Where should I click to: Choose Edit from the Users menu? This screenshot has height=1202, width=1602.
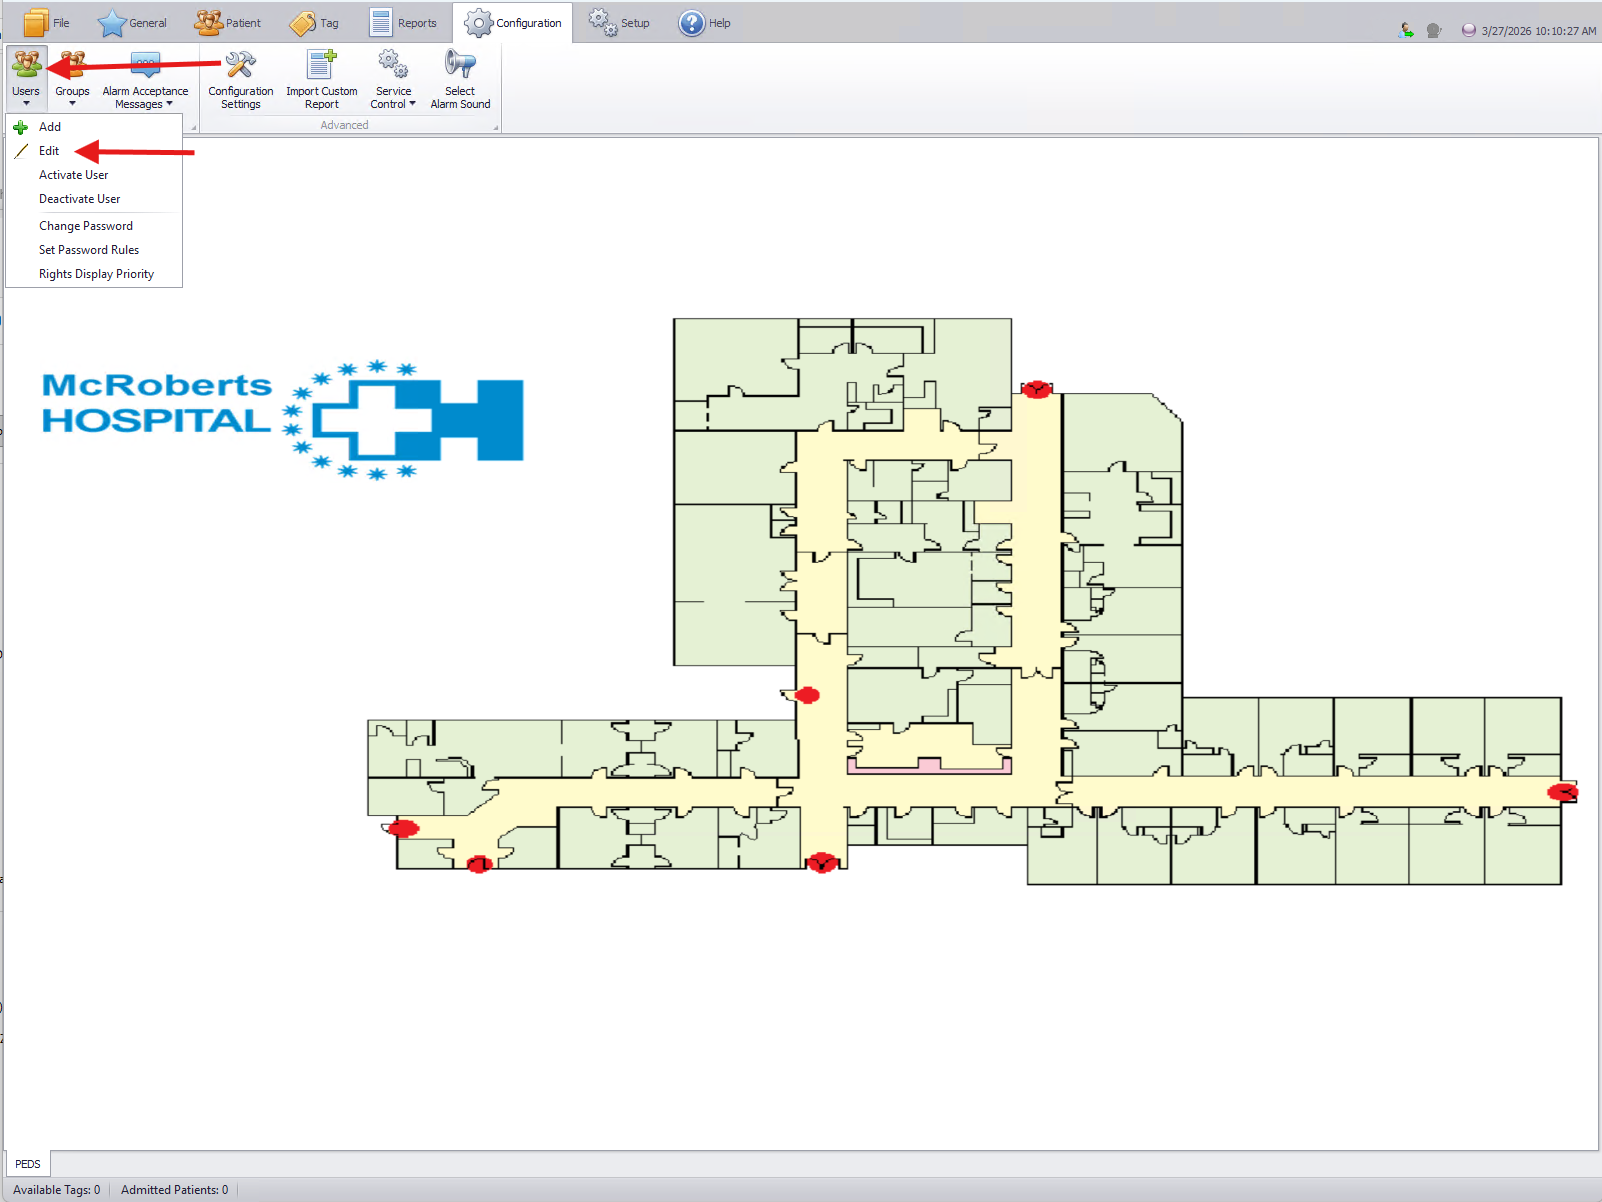pyautogui.click(x=49, y=151)
